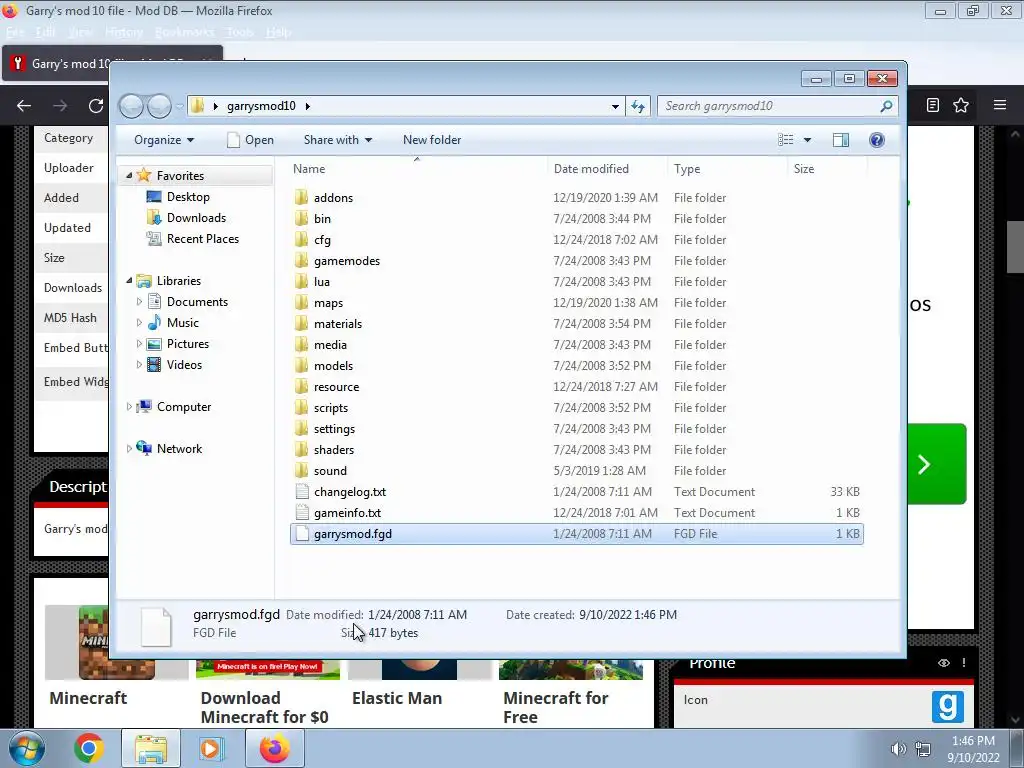Select the shaders folder
Image resolution: width=1024 pixels, height=768 pixels.
coord(333,450)
